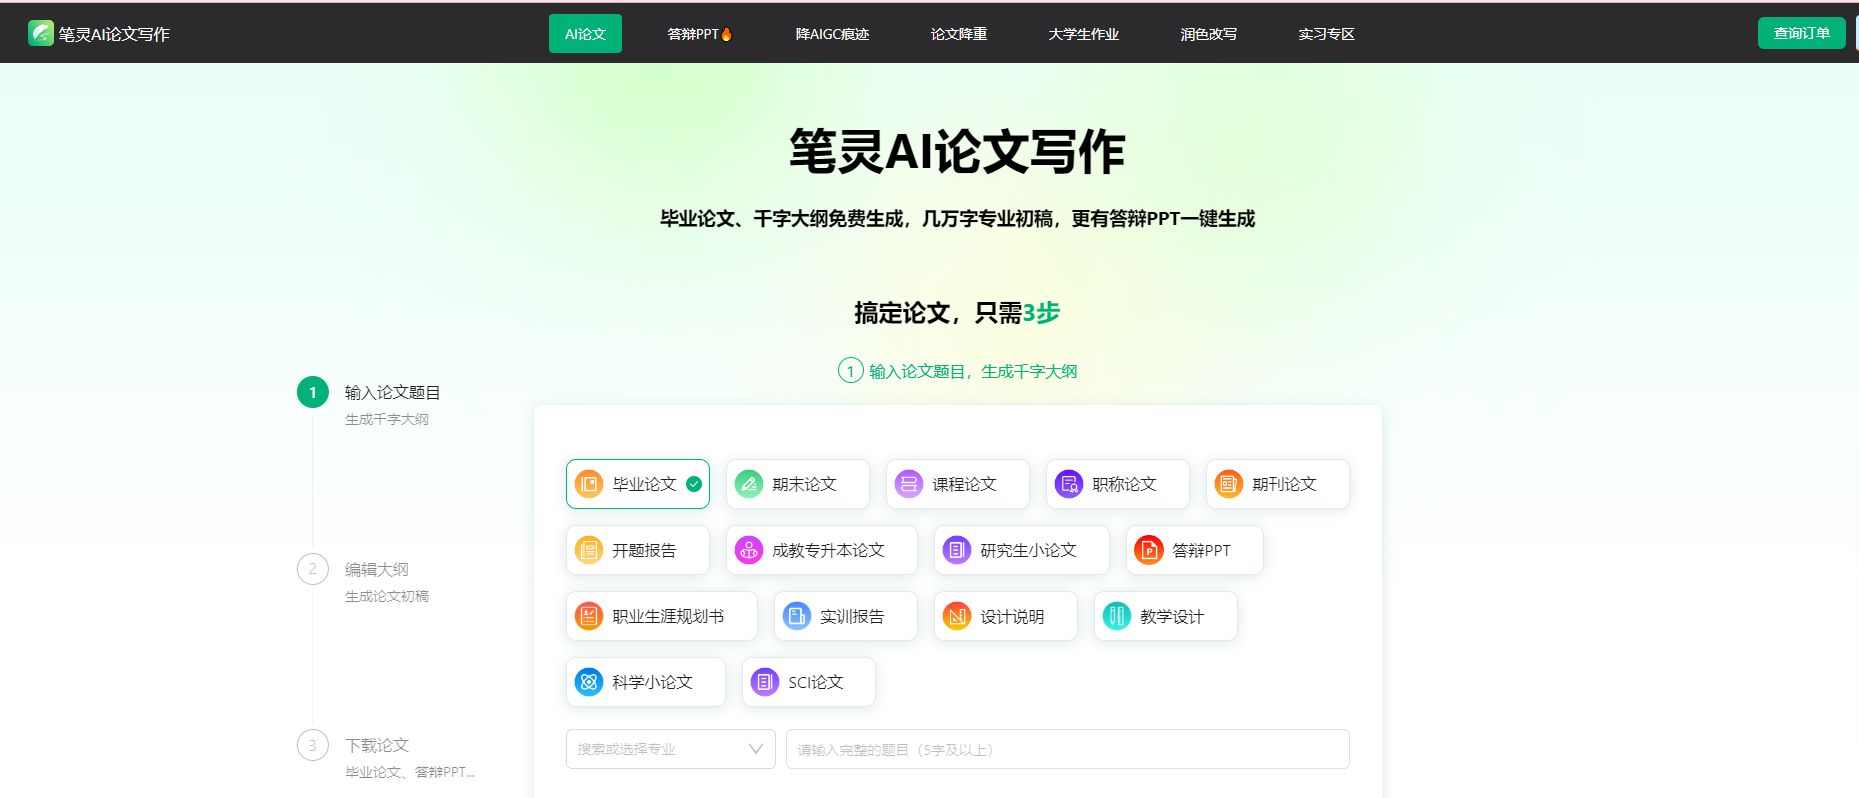Select the 课程论文 paper type
The width and height of the screenshot is (1859, 798).
pyautogui.click(x=958, y=484)
